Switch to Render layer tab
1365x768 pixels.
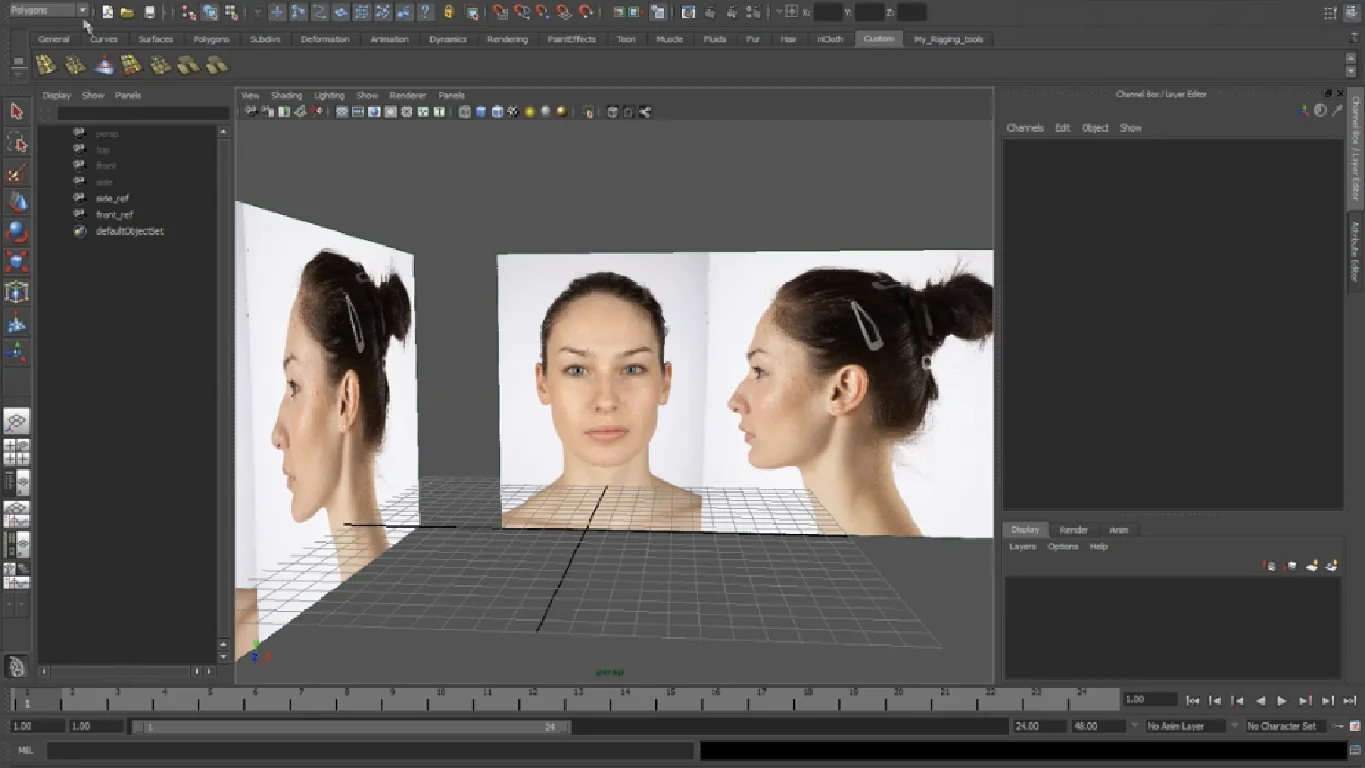tap(1074, 530)
